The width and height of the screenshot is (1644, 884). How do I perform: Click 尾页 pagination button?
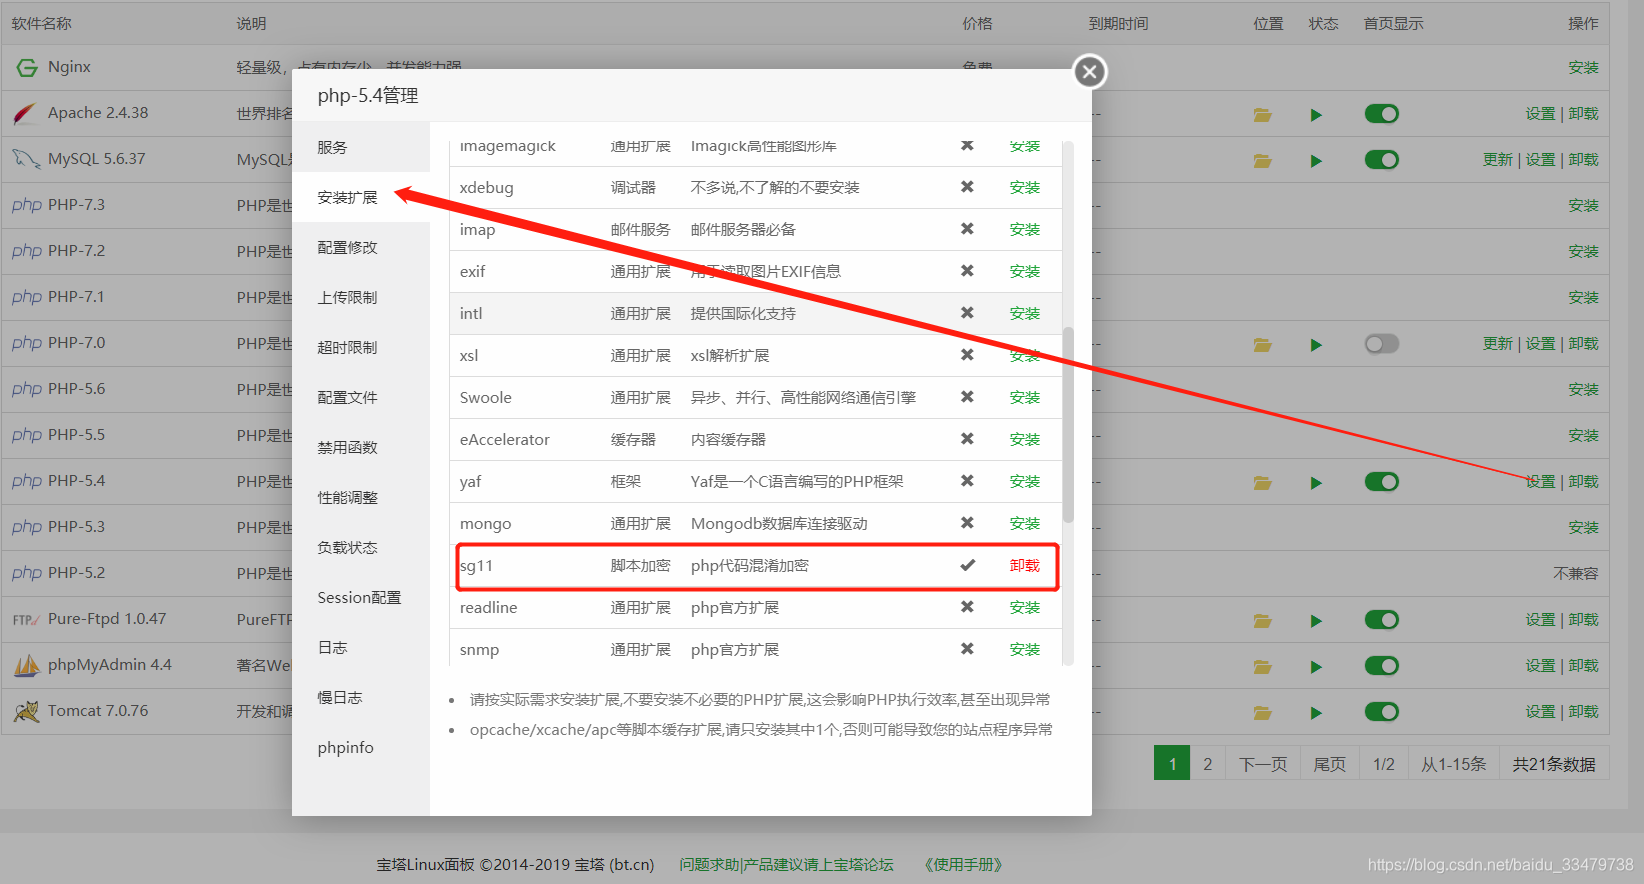click(1330, 764)
